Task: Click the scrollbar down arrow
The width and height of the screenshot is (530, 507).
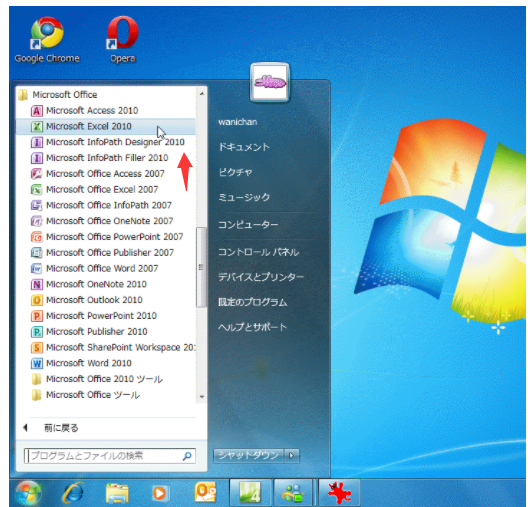Action: [x=202, y=397]
